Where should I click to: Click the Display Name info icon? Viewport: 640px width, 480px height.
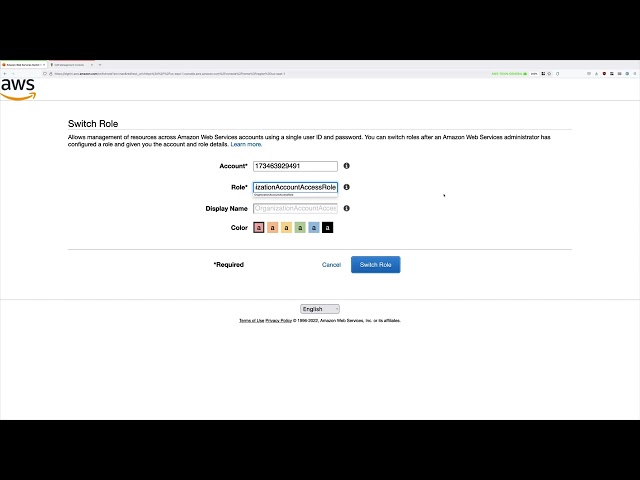pyautogui.click(x=347, y=208)
